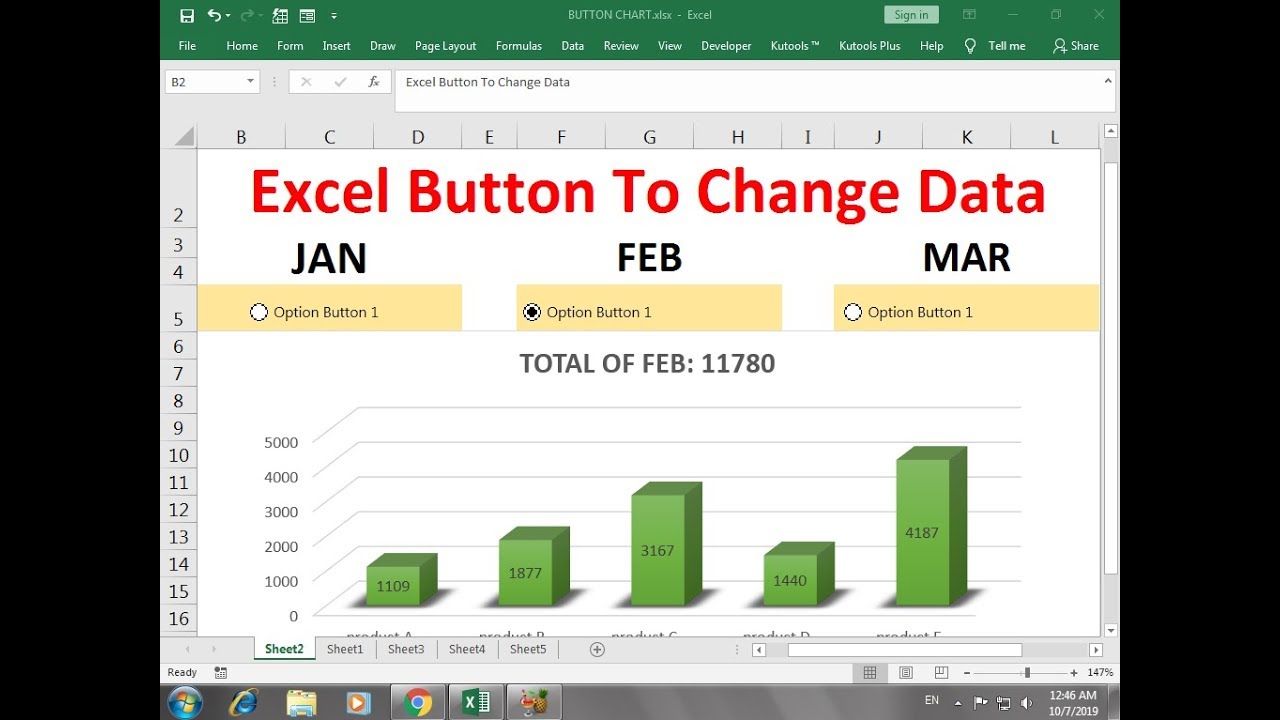
Task: Switch to the Home ribbon tab
Action: point(242,46)
